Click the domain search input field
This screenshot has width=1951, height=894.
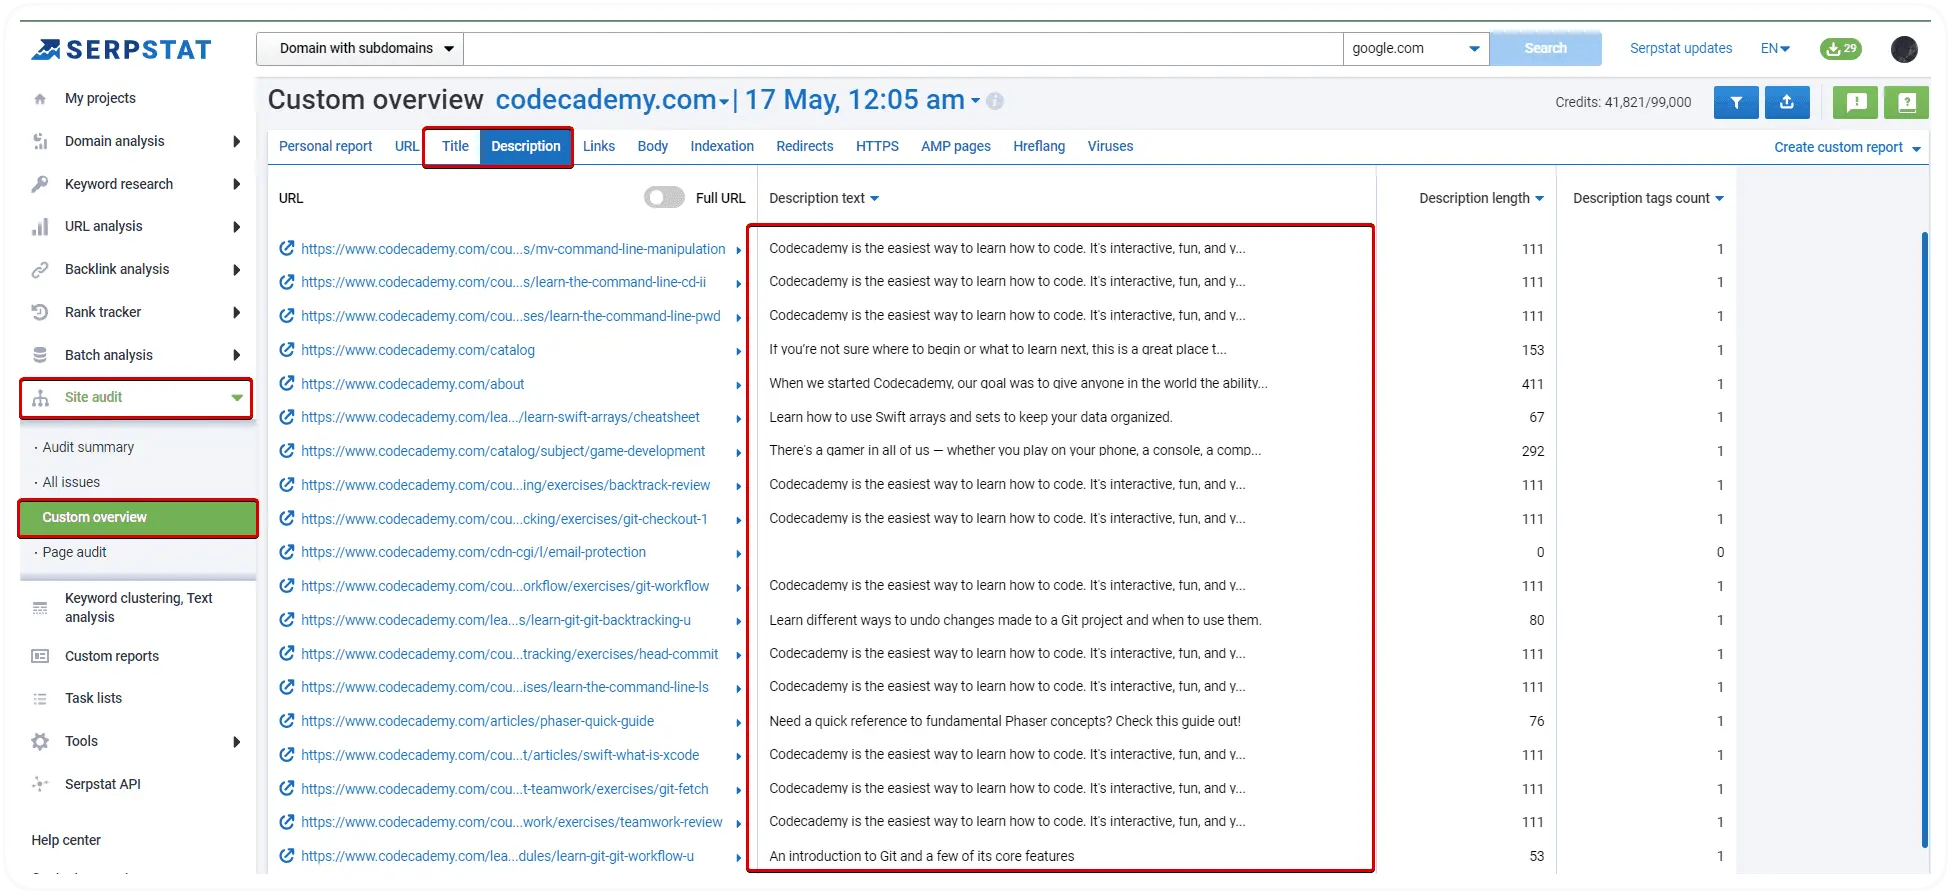point(903,49)
